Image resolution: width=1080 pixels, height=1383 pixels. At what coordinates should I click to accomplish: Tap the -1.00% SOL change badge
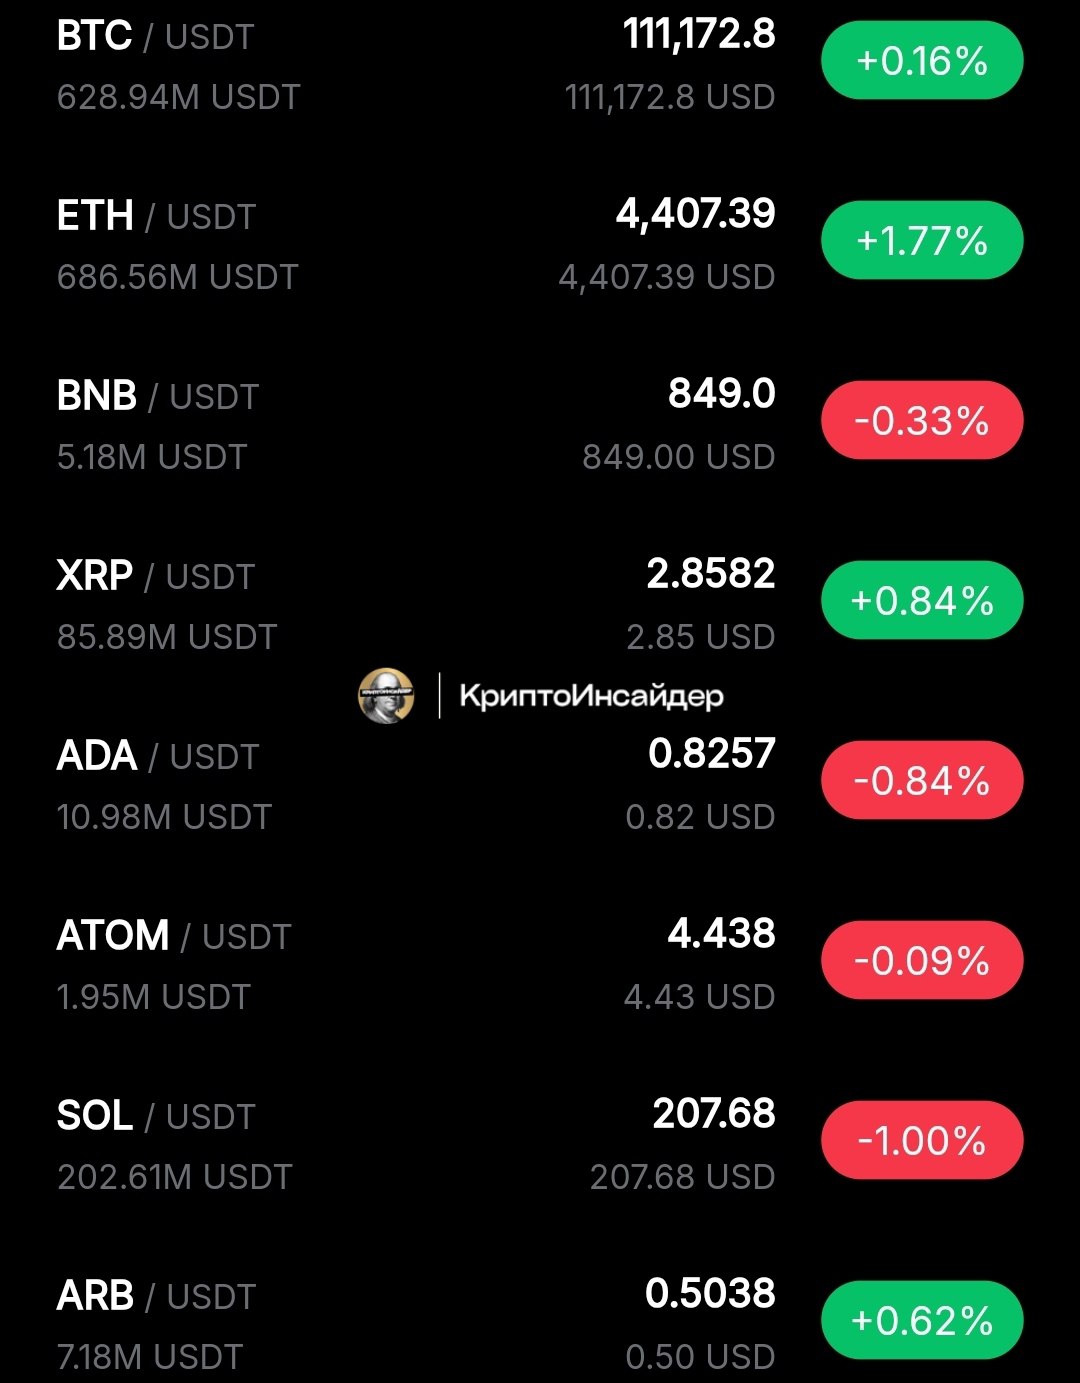pos(922,1141)
